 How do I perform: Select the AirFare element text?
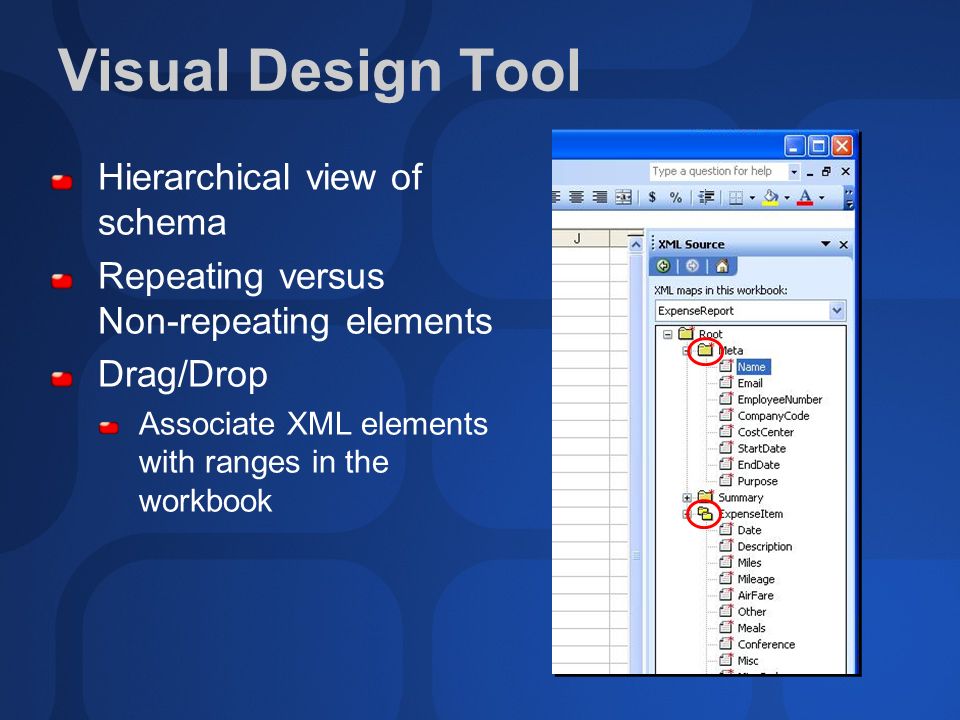click(756, 595)
